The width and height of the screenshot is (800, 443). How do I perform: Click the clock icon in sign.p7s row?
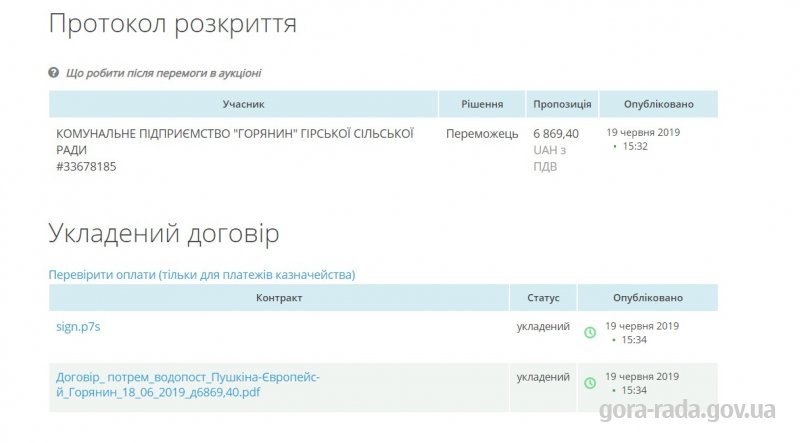590,333
